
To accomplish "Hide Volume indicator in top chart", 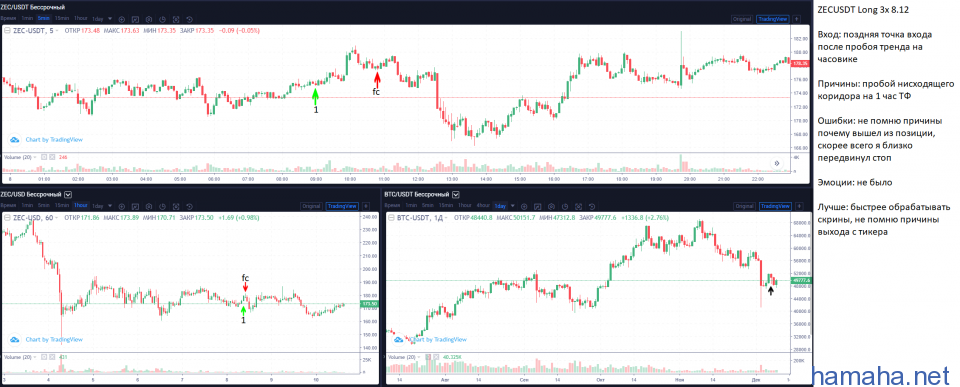I will point(44,157).
